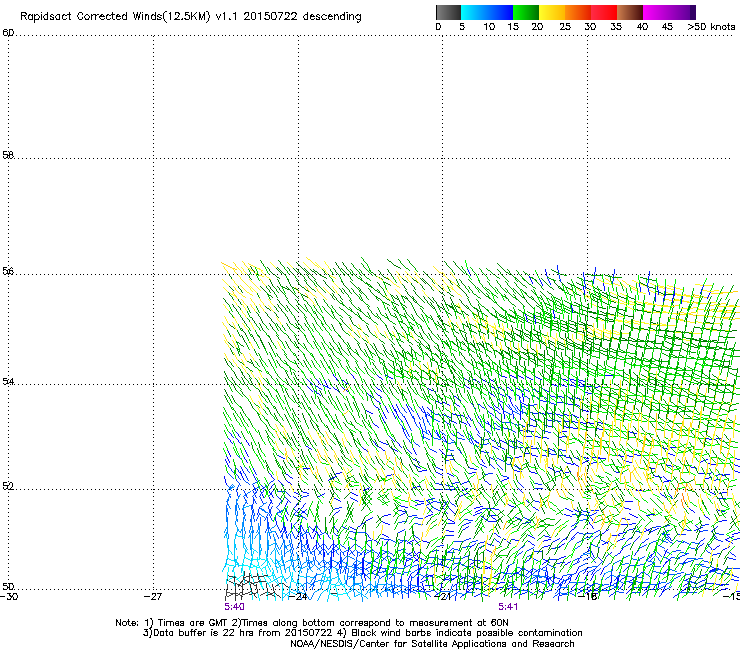Click the 'Times are GMT' note line
The height and width of the screenshot is (650, 740).
point(311,623)
